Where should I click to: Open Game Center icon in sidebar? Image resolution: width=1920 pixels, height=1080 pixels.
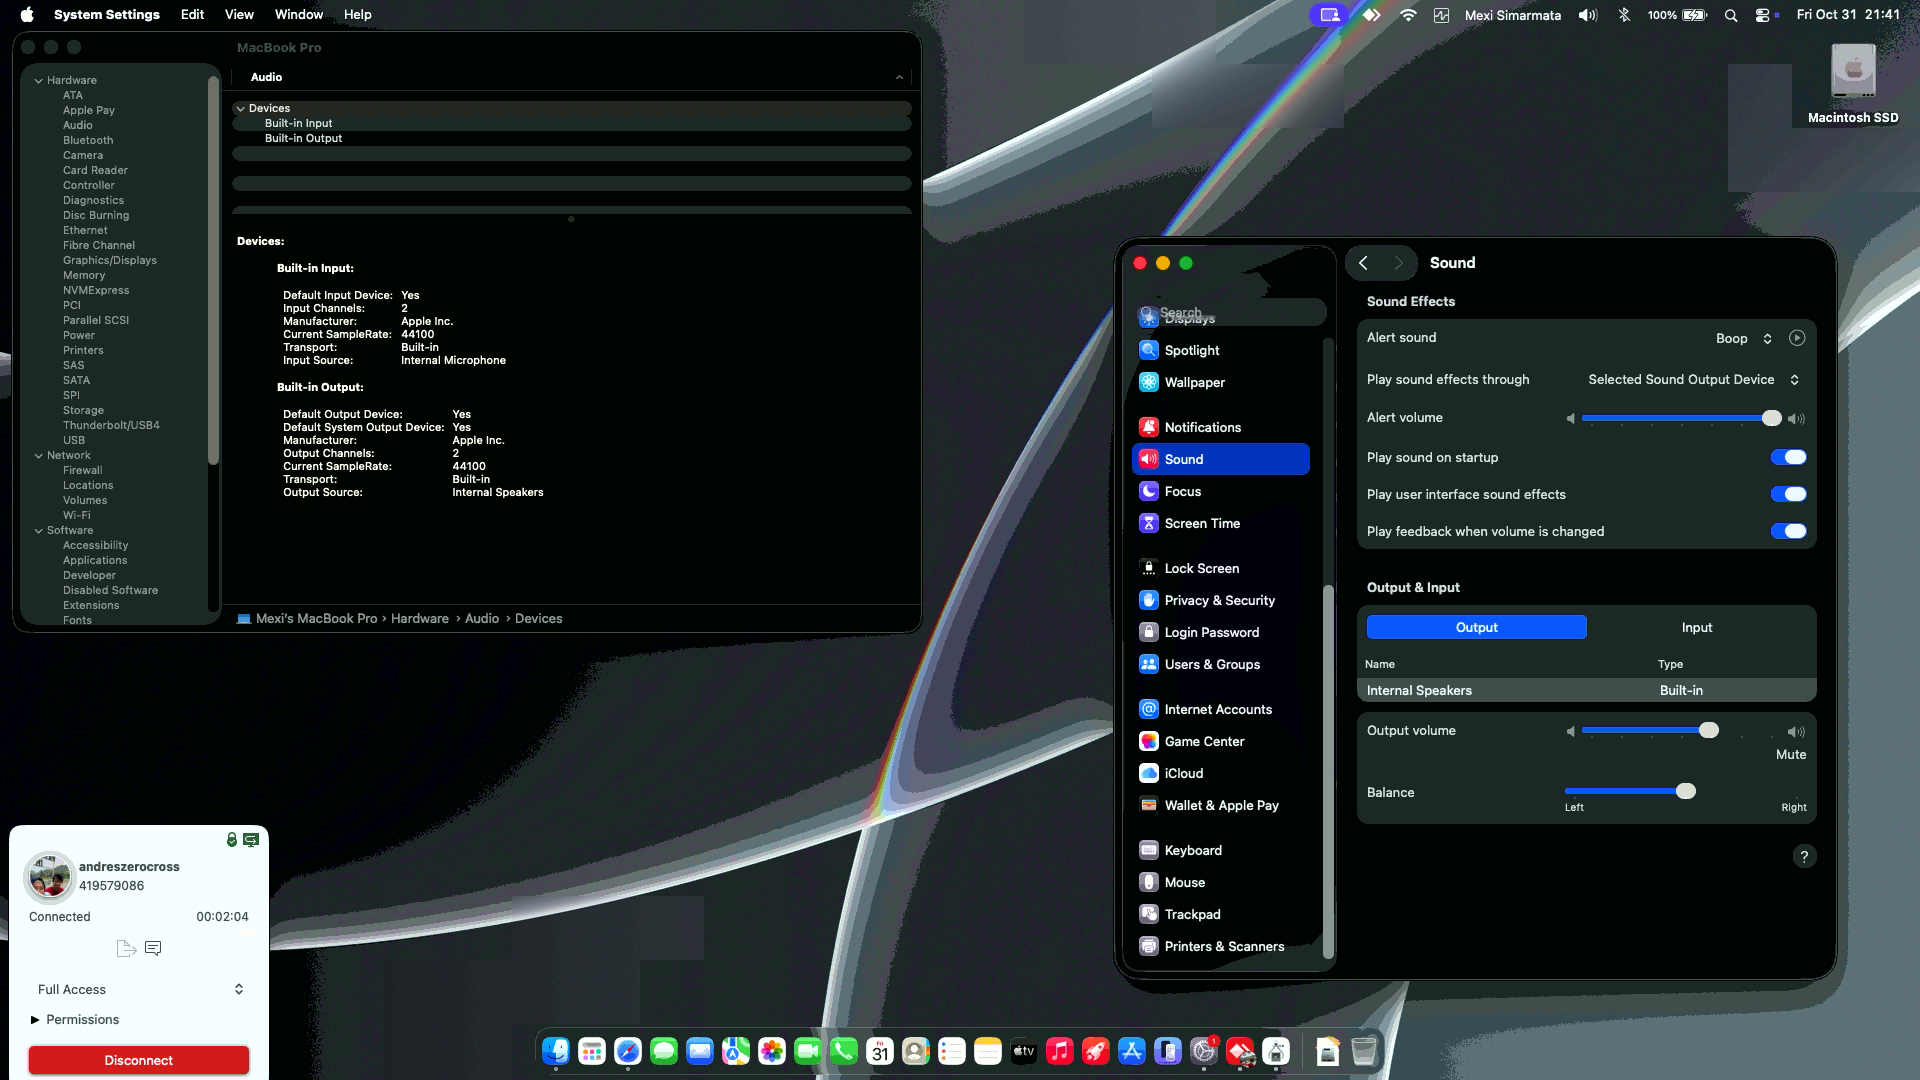(x=1148, y=741)
